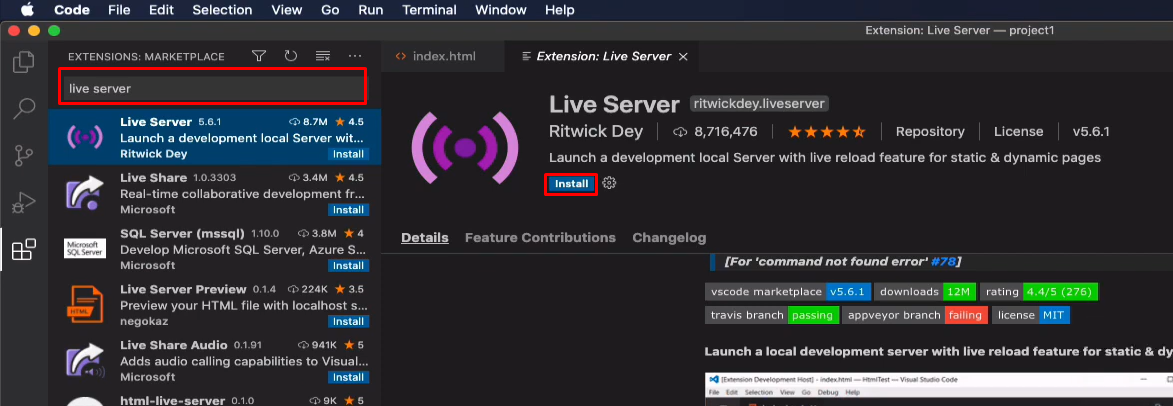This screenshot has height=406, width=1173.
Task: Switch to the Details tab
Action: 425,238
